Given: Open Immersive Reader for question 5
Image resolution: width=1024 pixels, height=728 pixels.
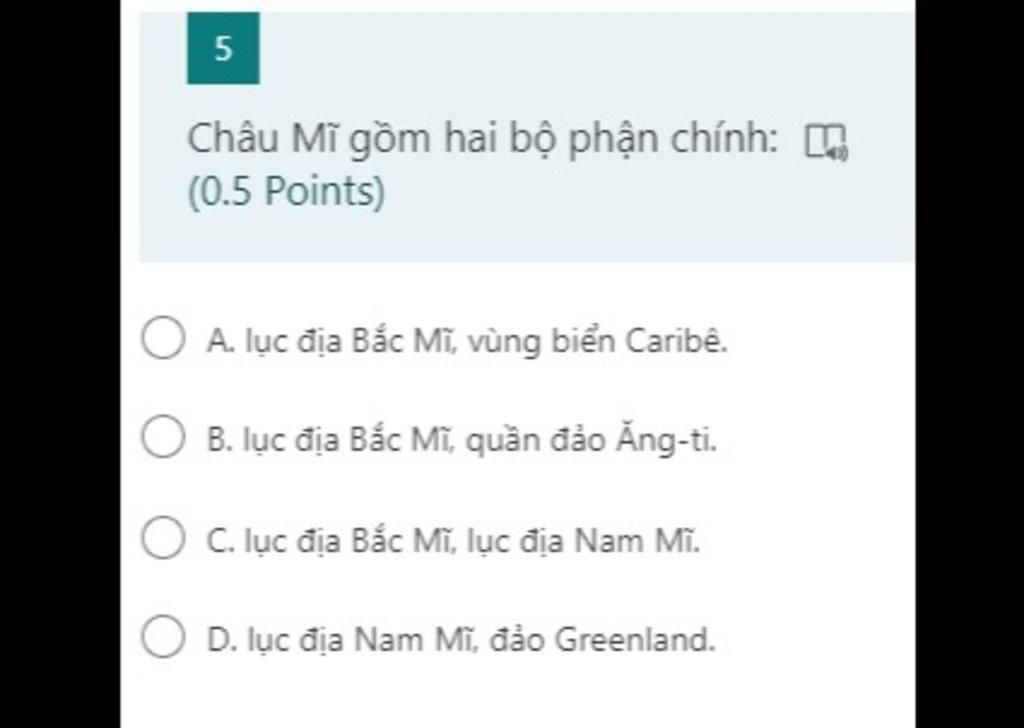Looking at the screenshot, I should (826, 142).
